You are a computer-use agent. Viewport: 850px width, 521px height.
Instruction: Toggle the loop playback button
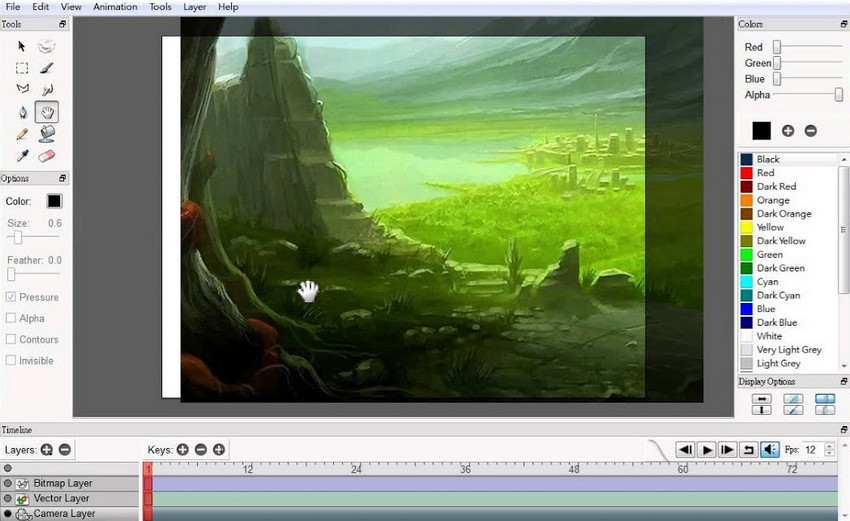click(749, 449)
